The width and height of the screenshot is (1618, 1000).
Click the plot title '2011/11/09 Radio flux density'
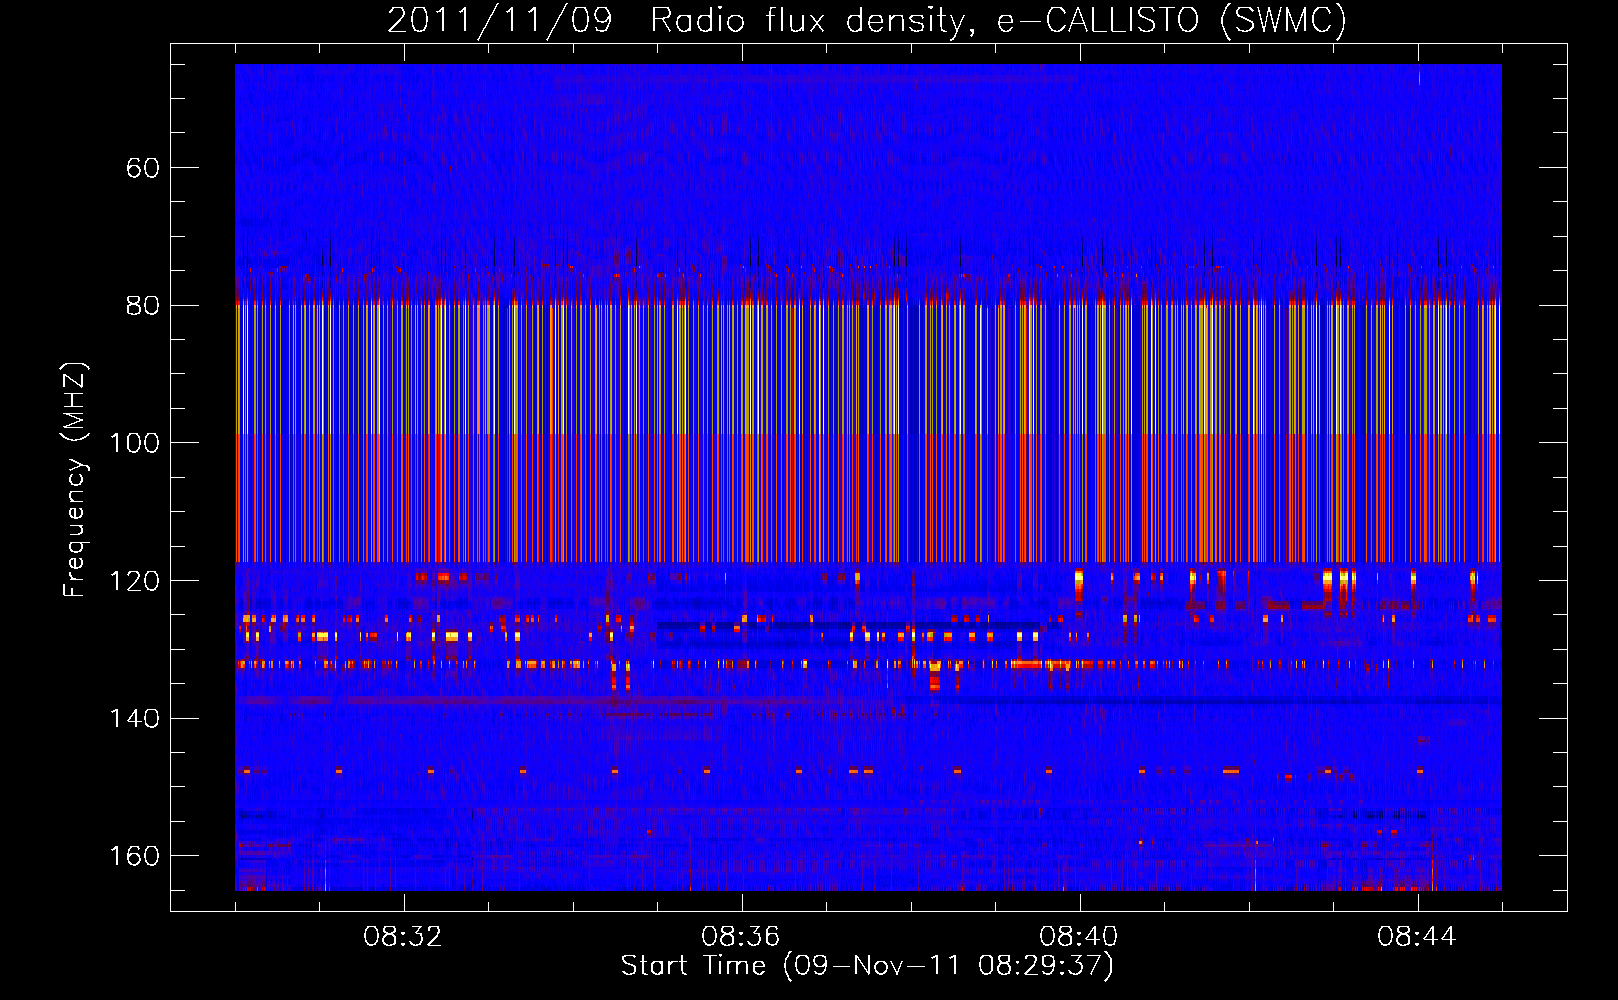pyautogui.click(x=867, y=21)
